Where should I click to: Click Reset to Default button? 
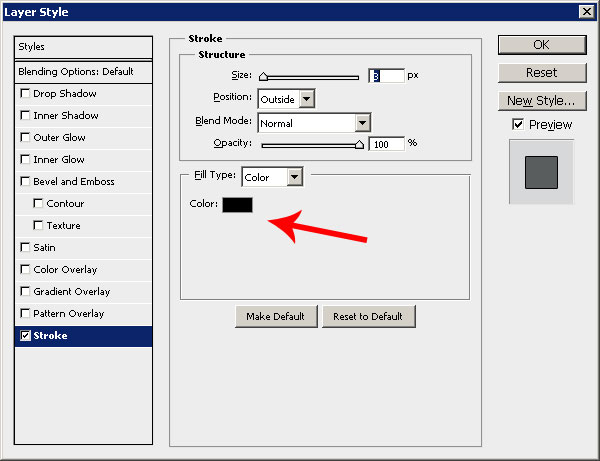368,316
